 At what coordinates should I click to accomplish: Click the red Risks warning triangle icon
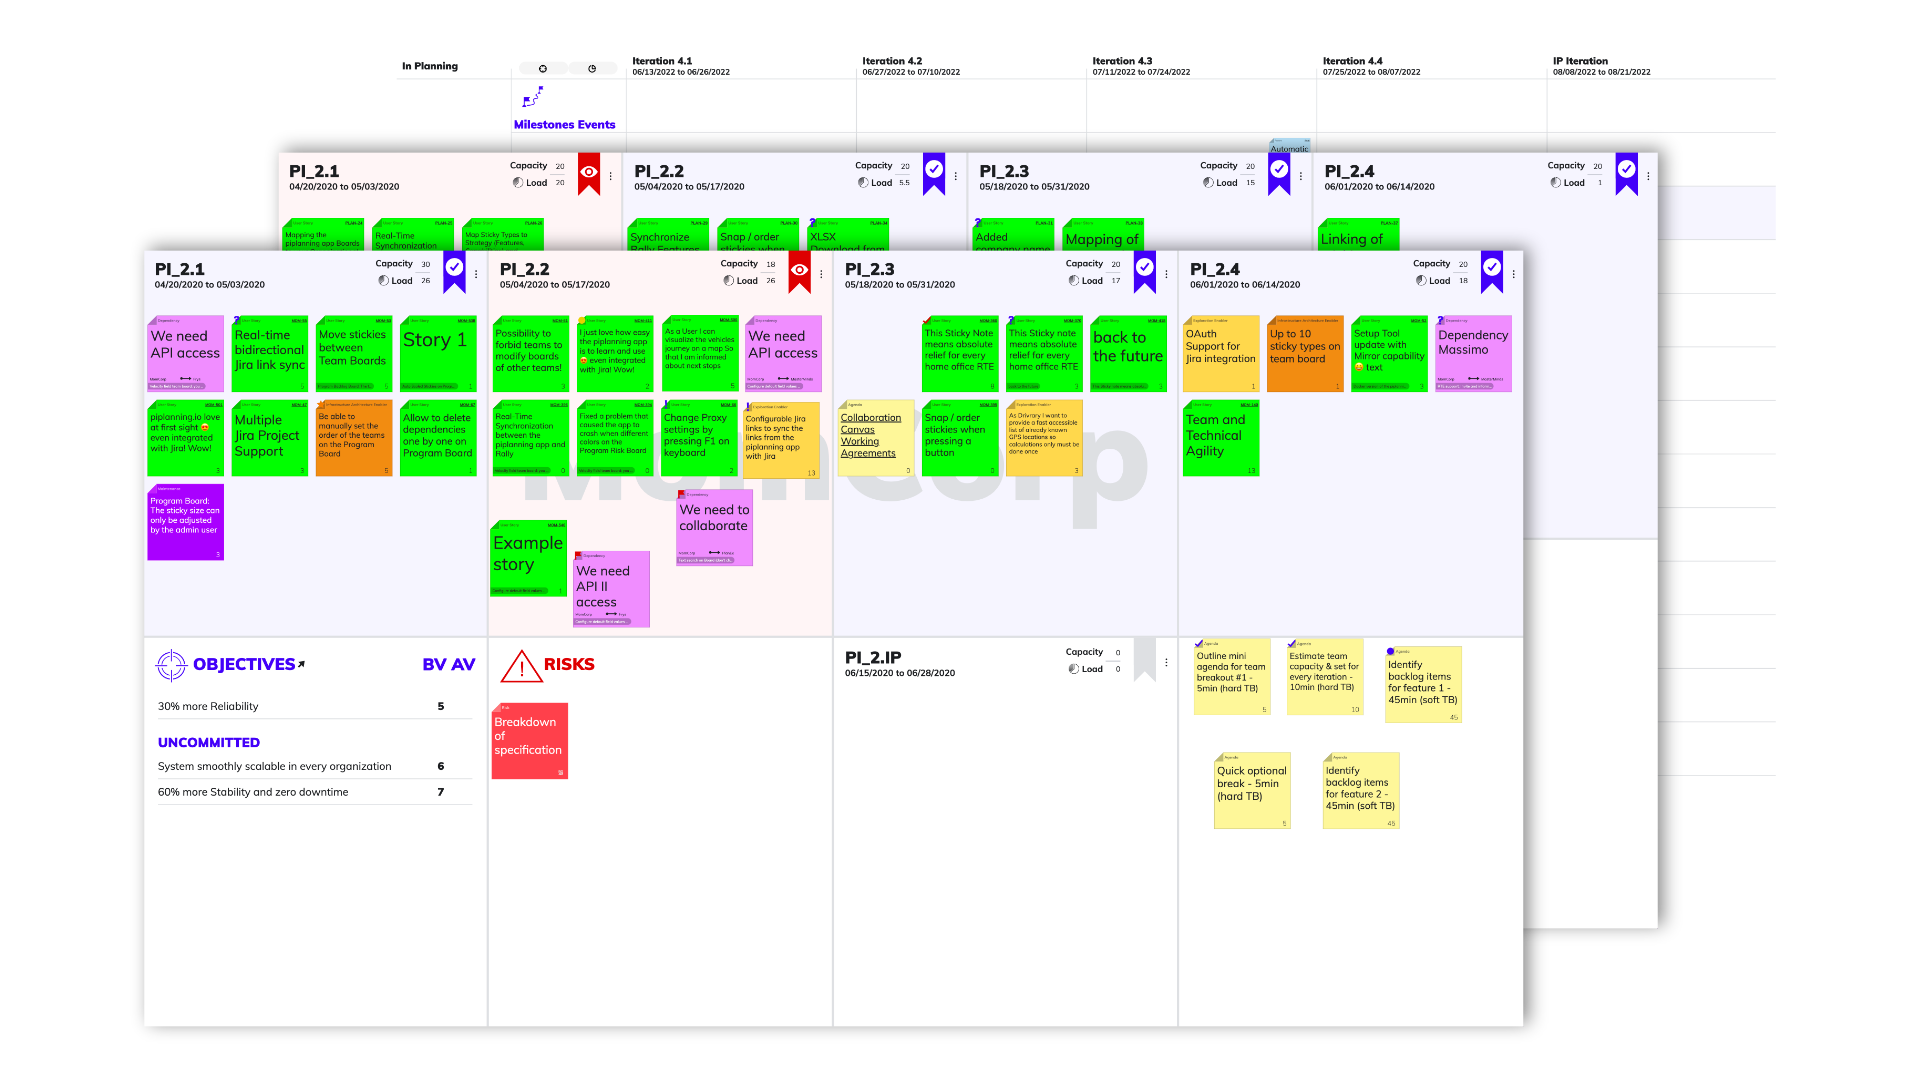(x=520, y=666)
